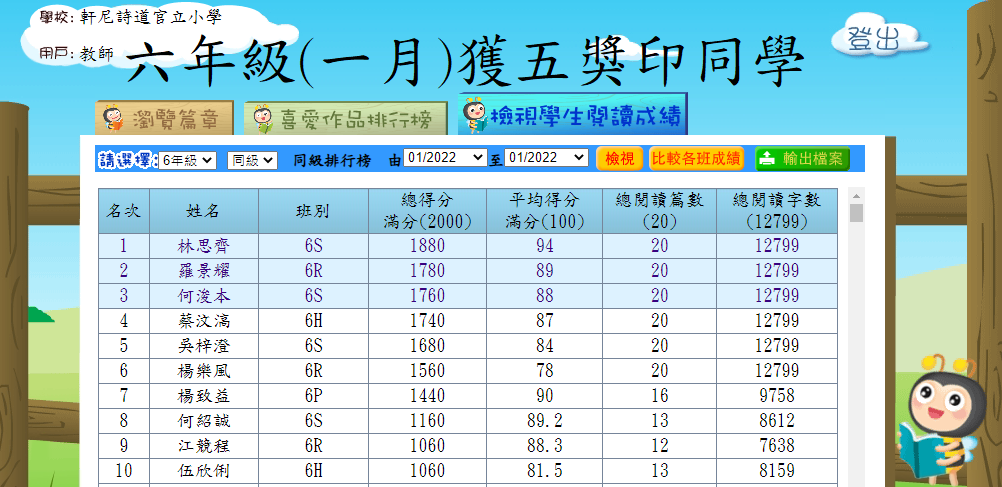1002x487 pixels.
Task: Open the end month dropdown after 至
Action: (547, 159)
